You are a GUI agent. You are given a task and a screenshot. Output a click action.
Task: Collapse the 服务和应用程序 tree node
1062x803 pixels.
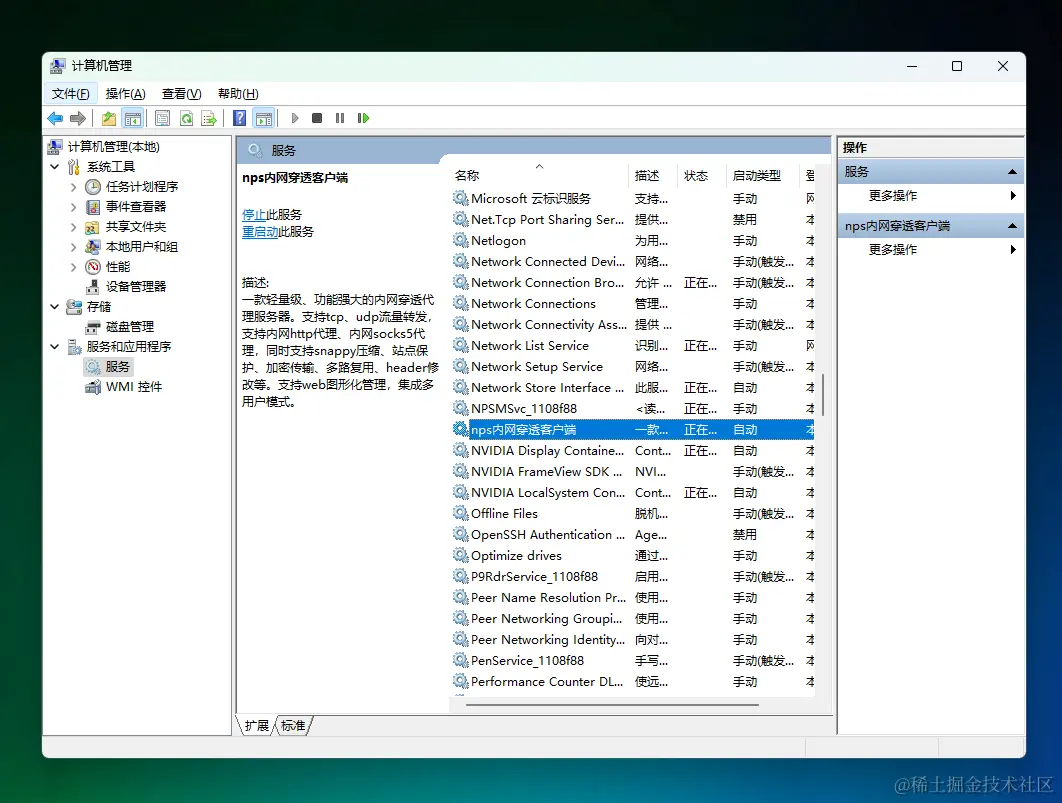pyautogui.click(x=55, y=347)
